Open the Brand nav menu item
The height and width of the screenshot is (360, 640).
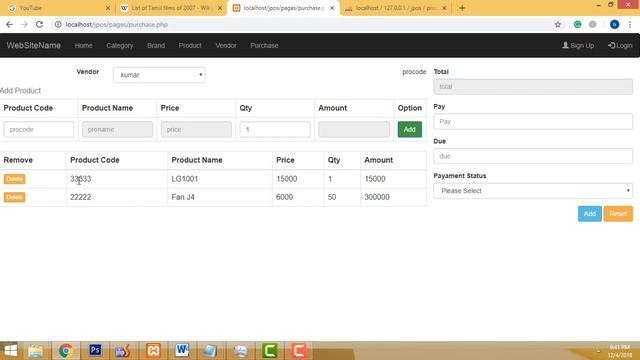[x=156, y=45]
